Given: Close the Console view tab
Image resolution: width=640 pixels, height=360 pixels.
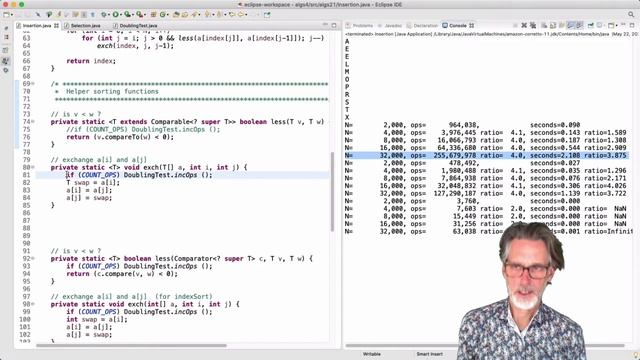Looking at the screenshot, I should (471, 26).
